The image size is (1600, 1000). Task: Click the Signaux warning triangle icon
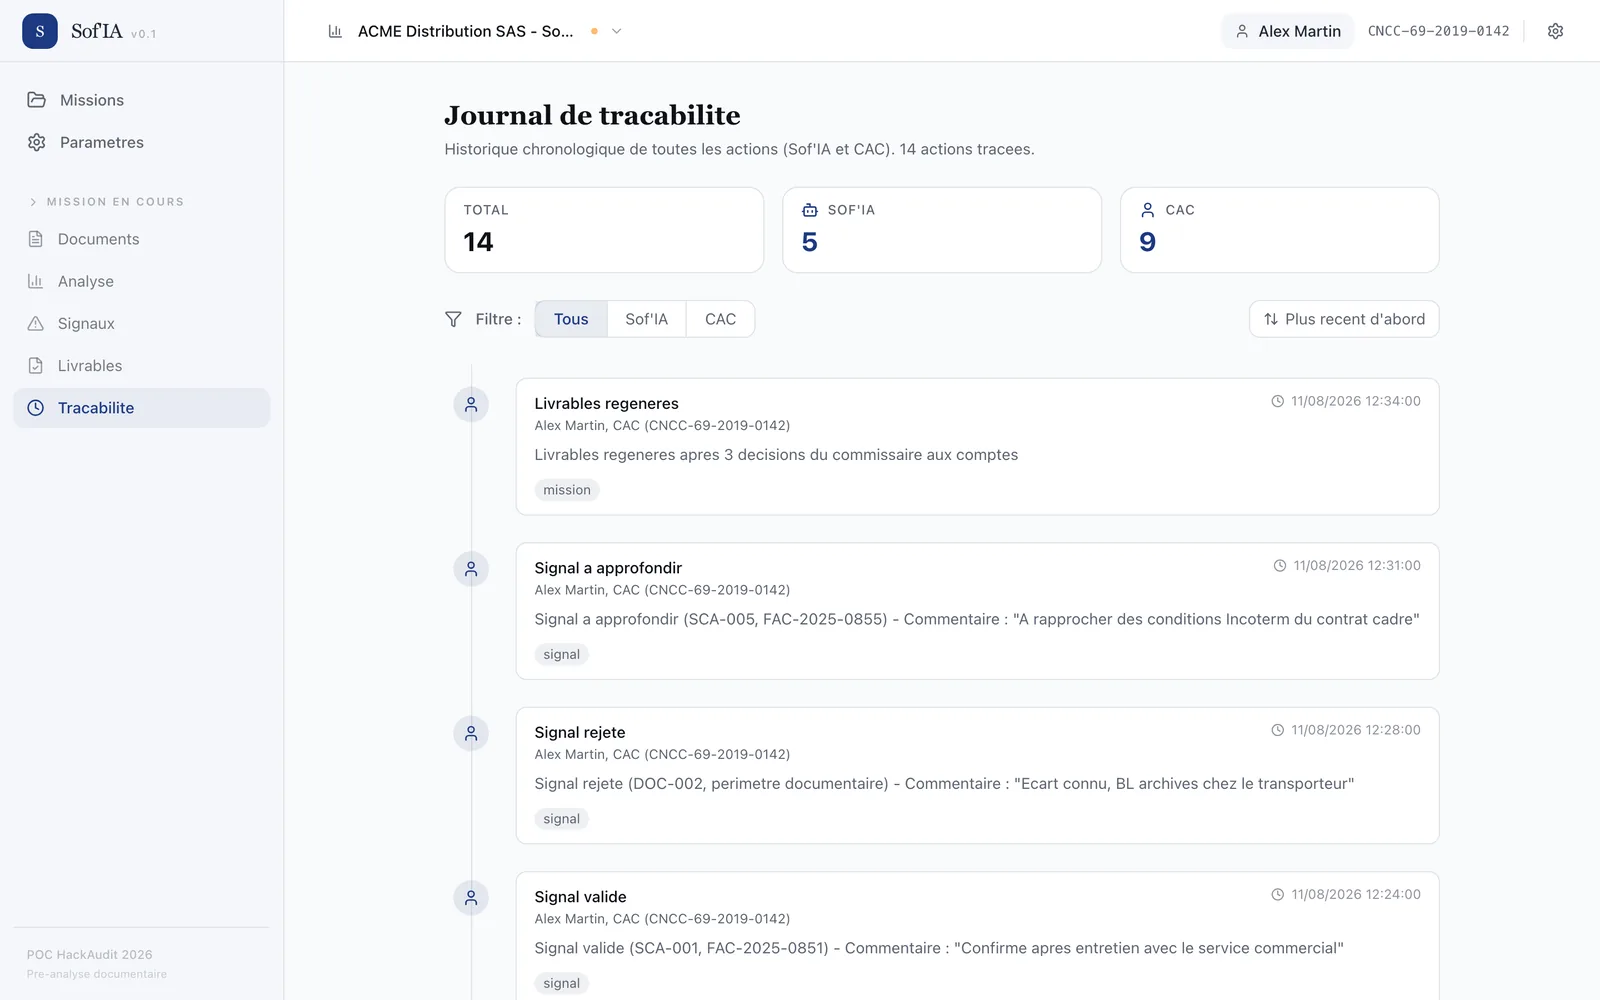[36, 324]
